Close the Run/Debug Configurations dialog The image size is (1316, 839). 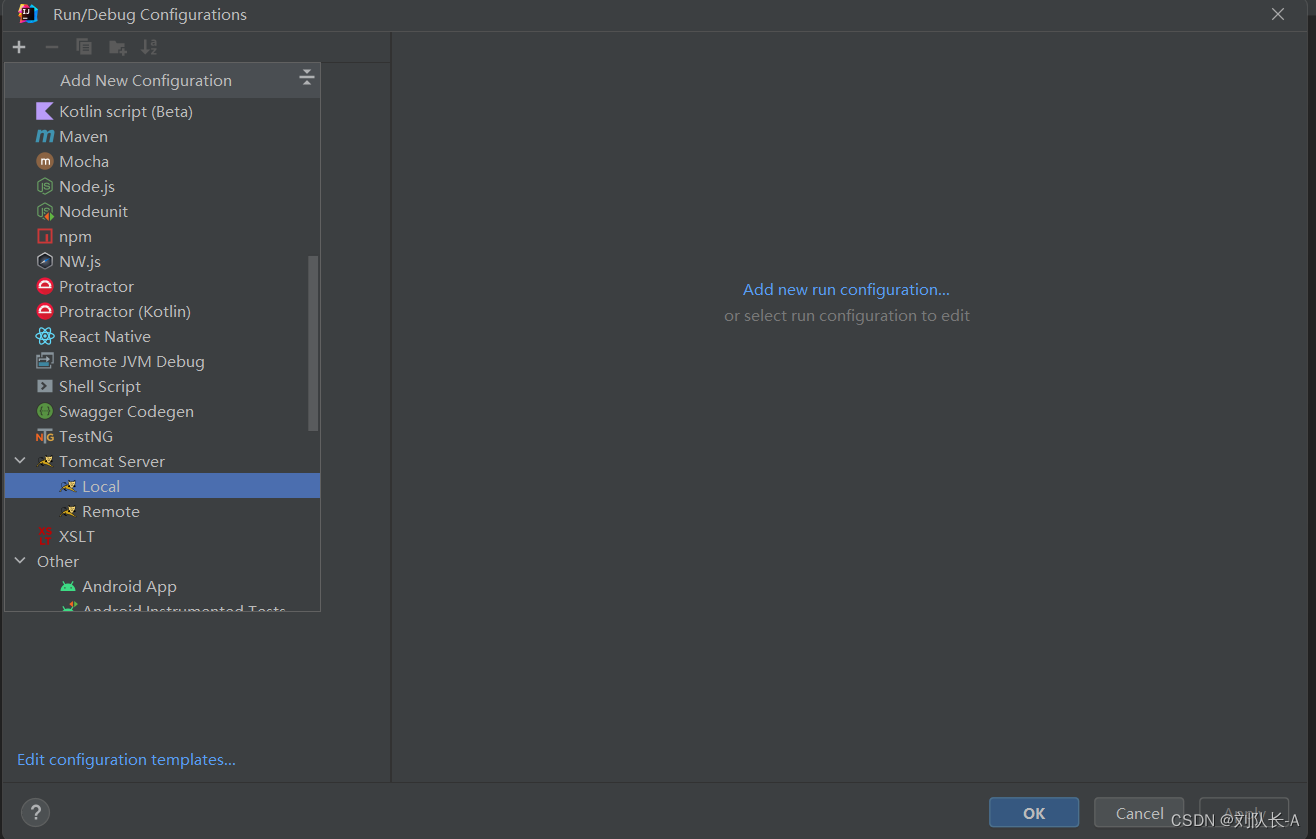[x=1278, y=14]
